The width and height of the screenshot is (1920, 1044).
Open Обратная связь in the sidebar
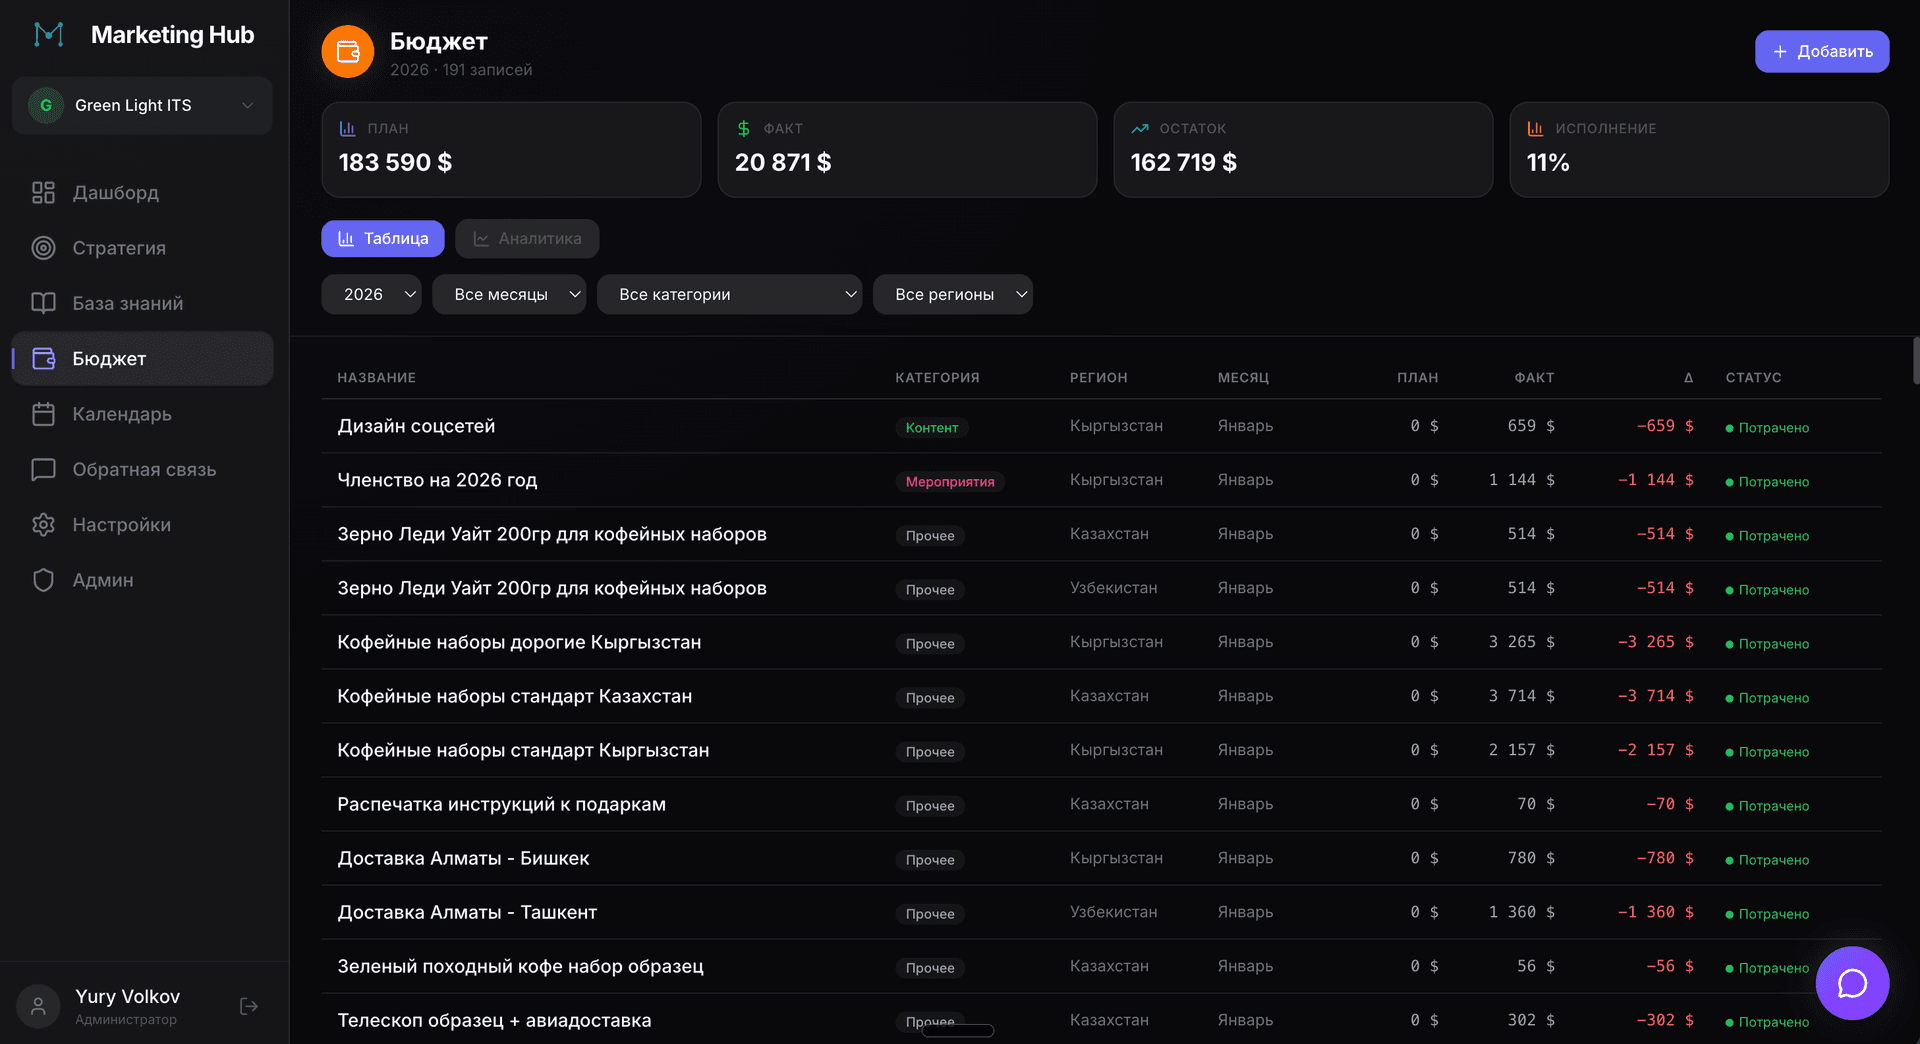tap(143, 470)
